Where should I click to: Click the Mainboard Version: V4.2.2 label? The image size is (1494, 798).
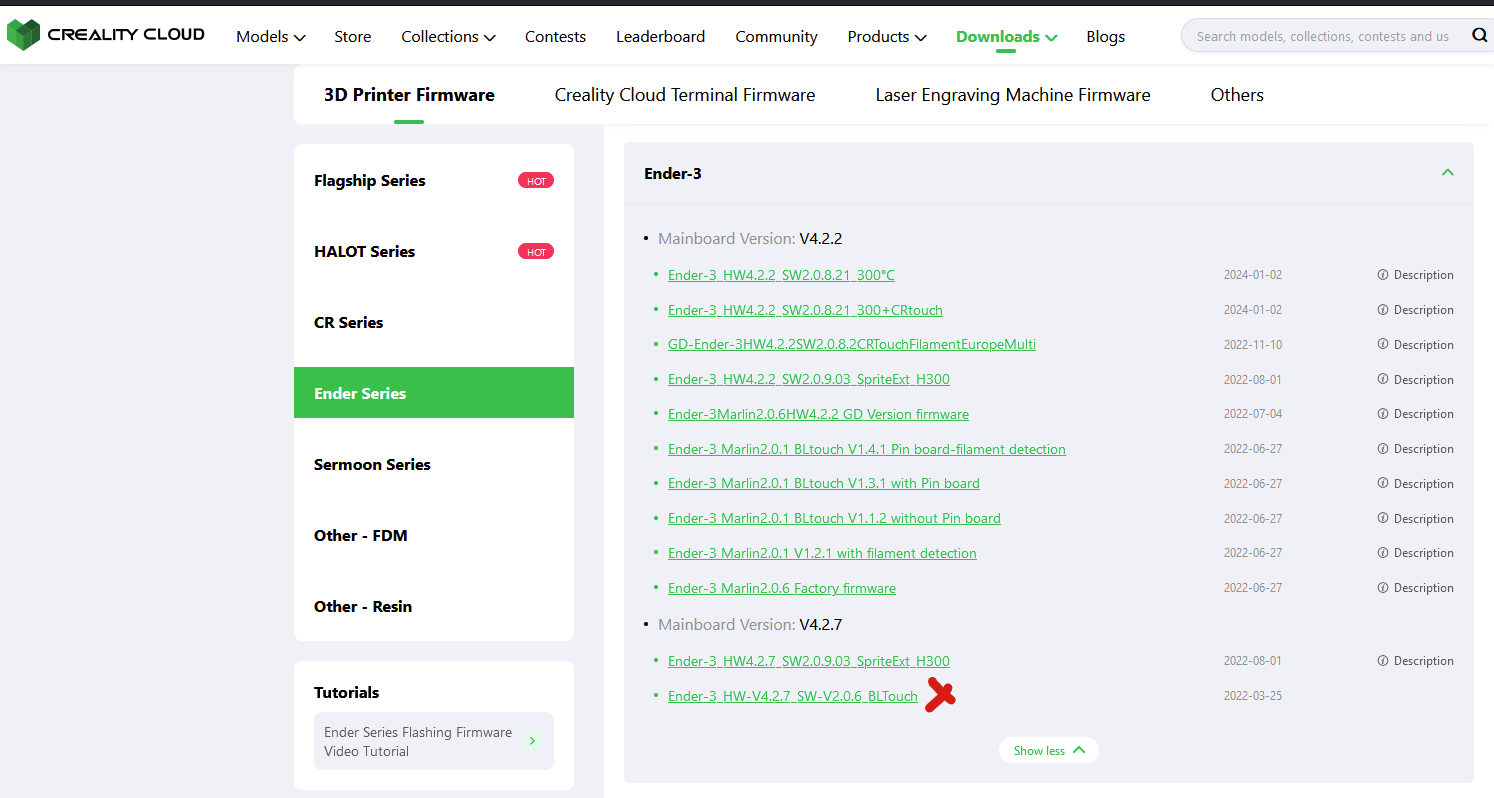point(750,239)
